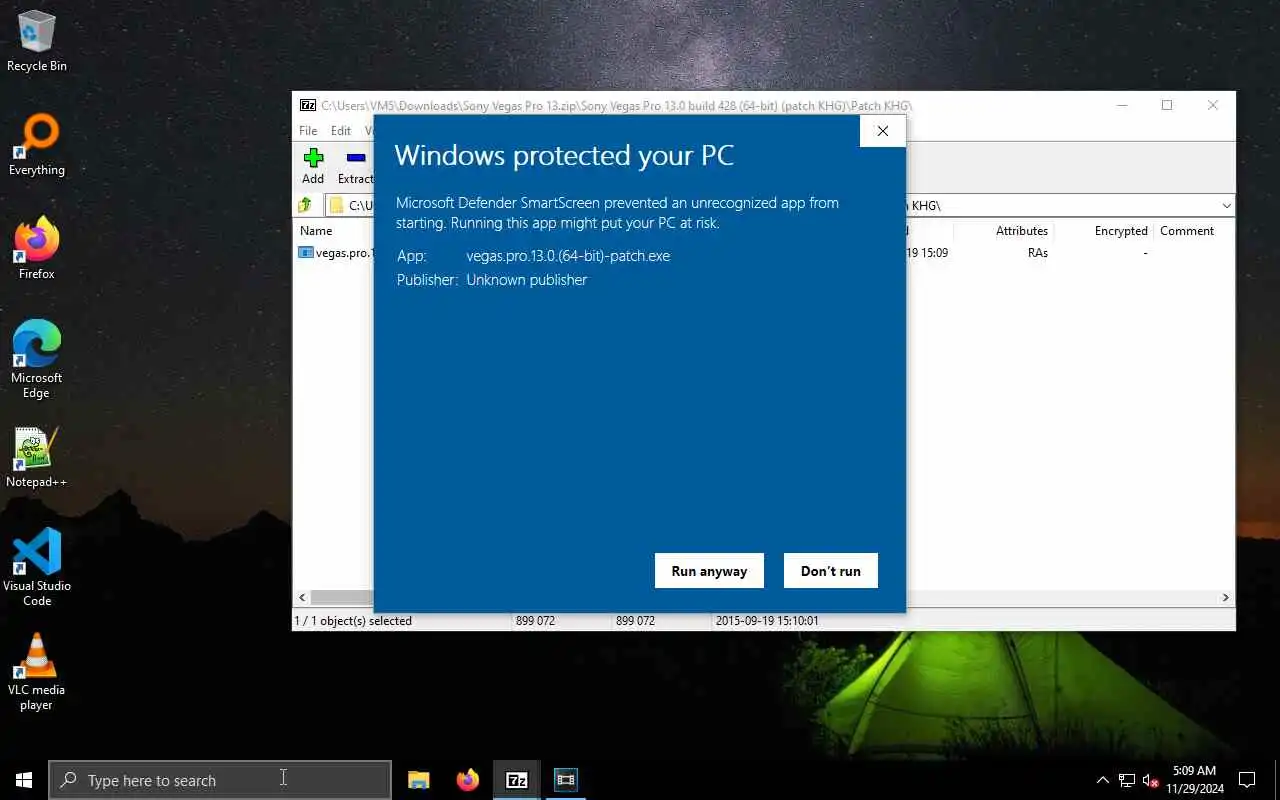
Task: Click the Run anyway button
Action: pyautogui.click(x=709, y=571)
